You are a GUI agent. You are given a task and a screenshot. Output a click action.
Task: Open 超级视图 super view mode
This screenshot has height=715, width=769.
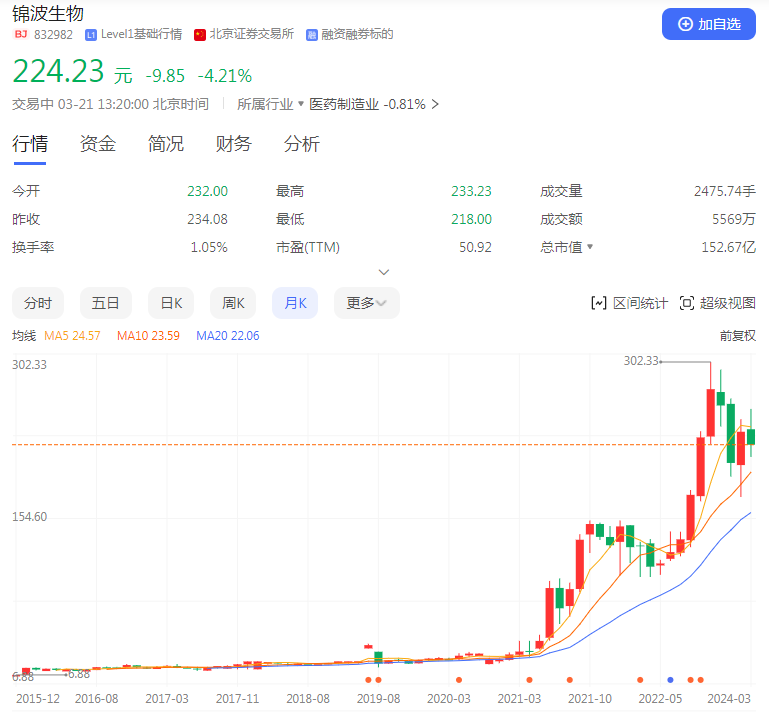click(x=717, y=303)
